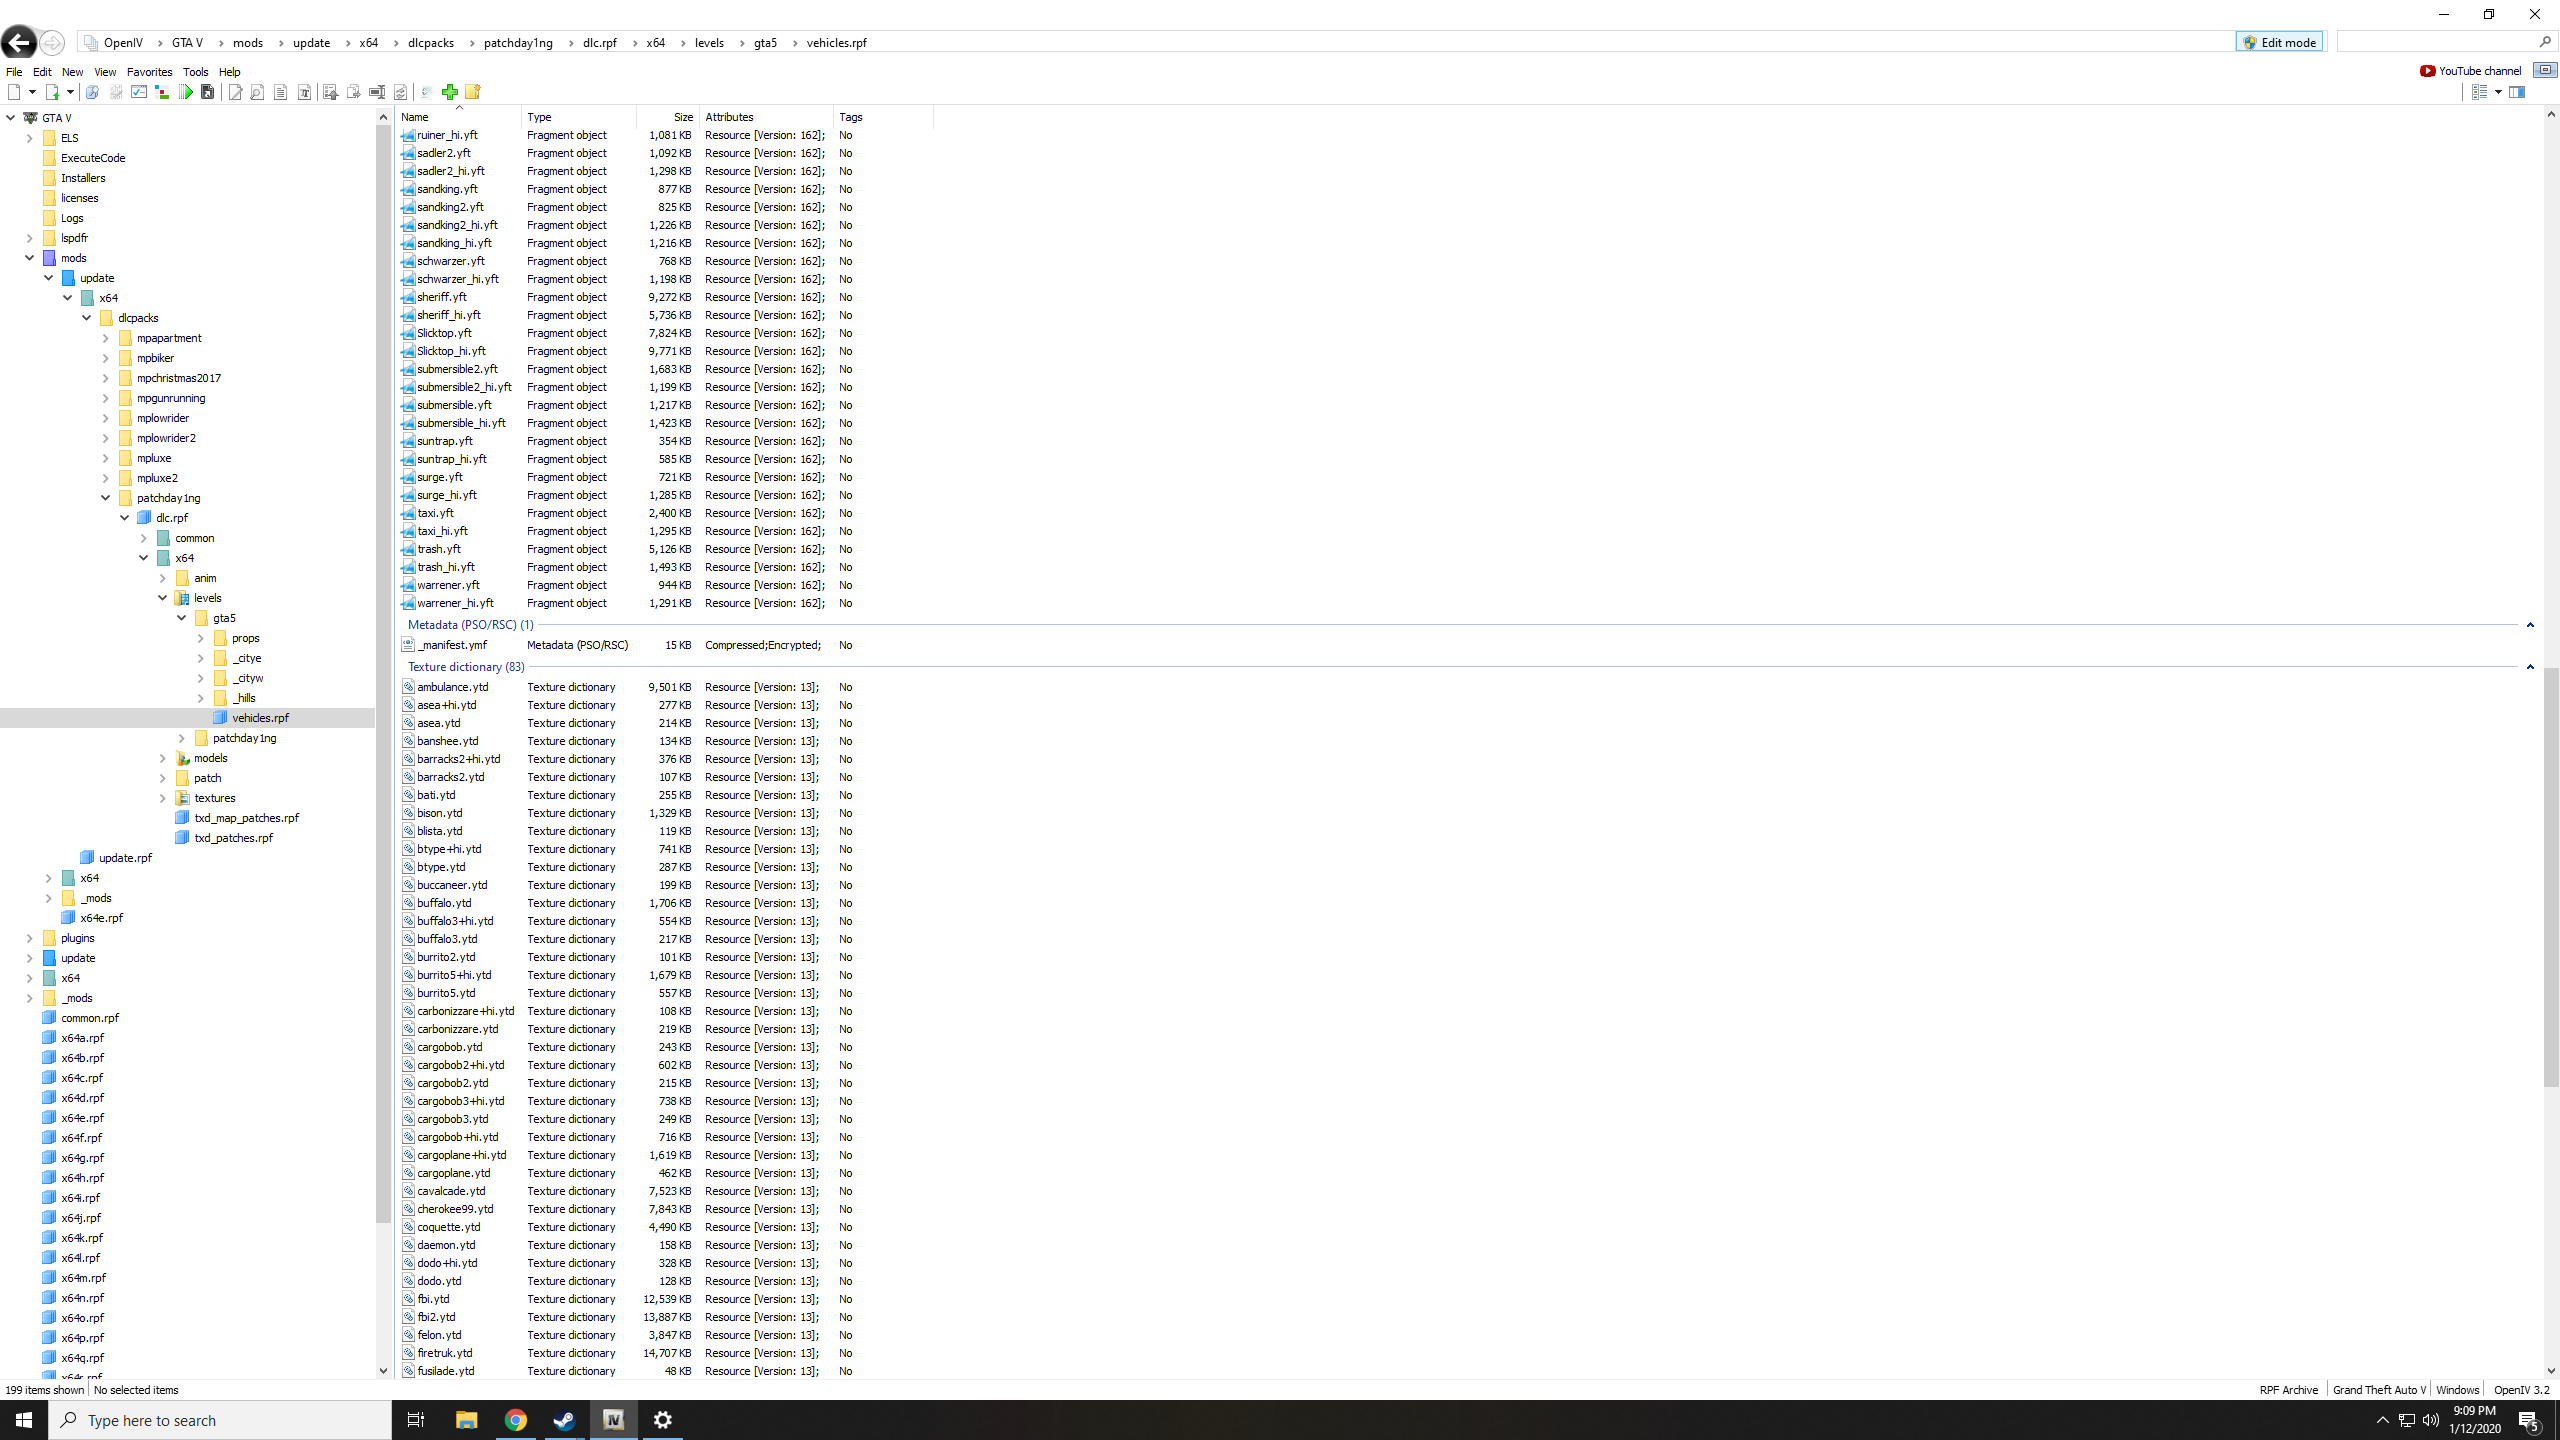Viewport: 2560px width, 1440px height.
Task: Click the options checklist window icon
Action: (x=139, y=92)
